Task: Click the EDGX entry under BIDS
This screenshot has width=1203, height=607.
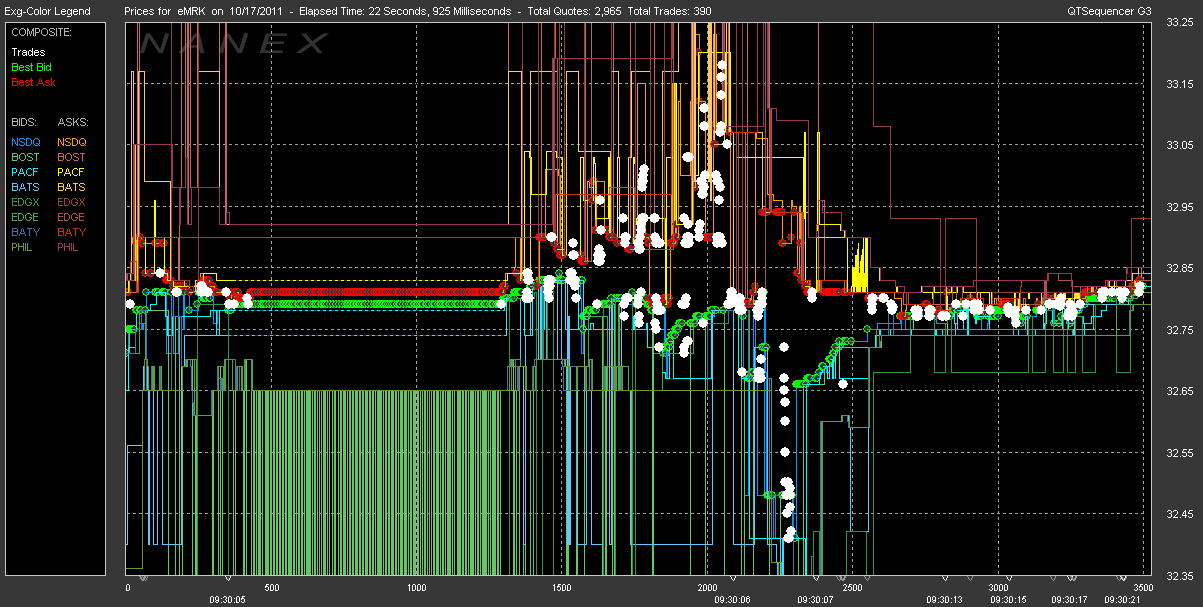Action: point(26,202)
